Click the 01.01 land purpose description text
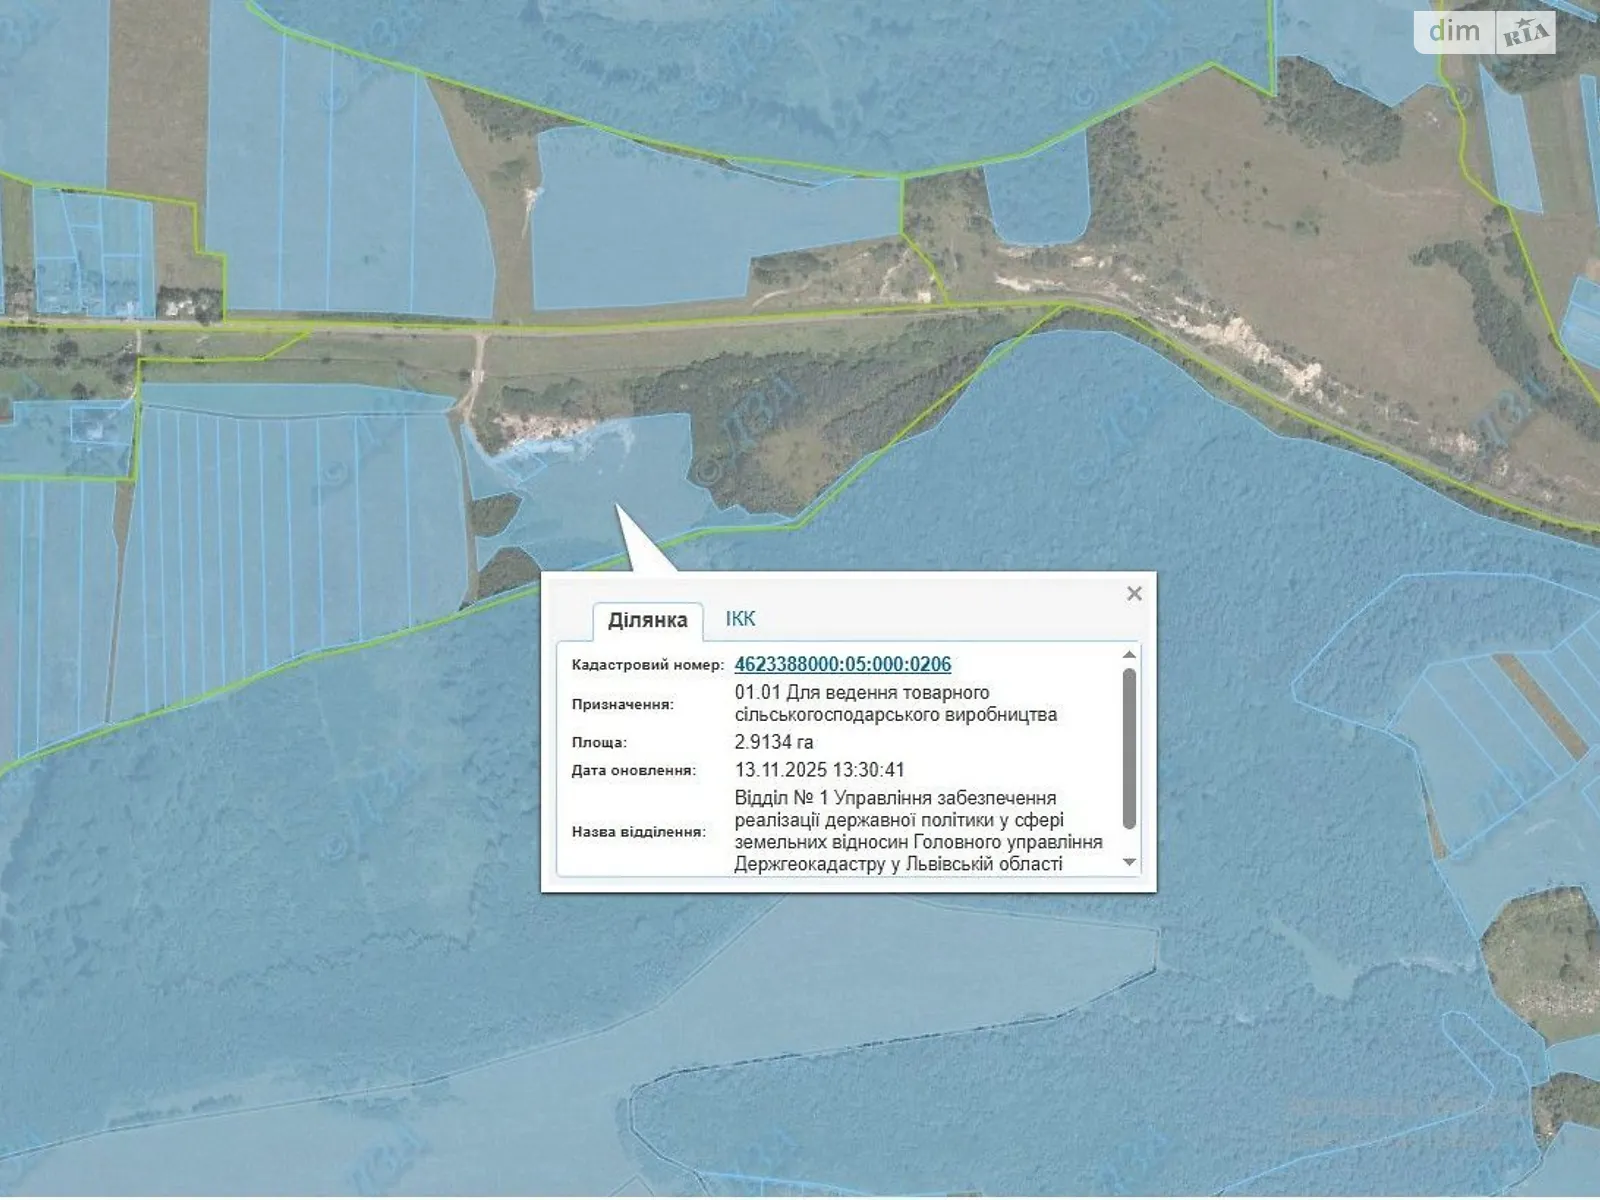 [895, 703]
